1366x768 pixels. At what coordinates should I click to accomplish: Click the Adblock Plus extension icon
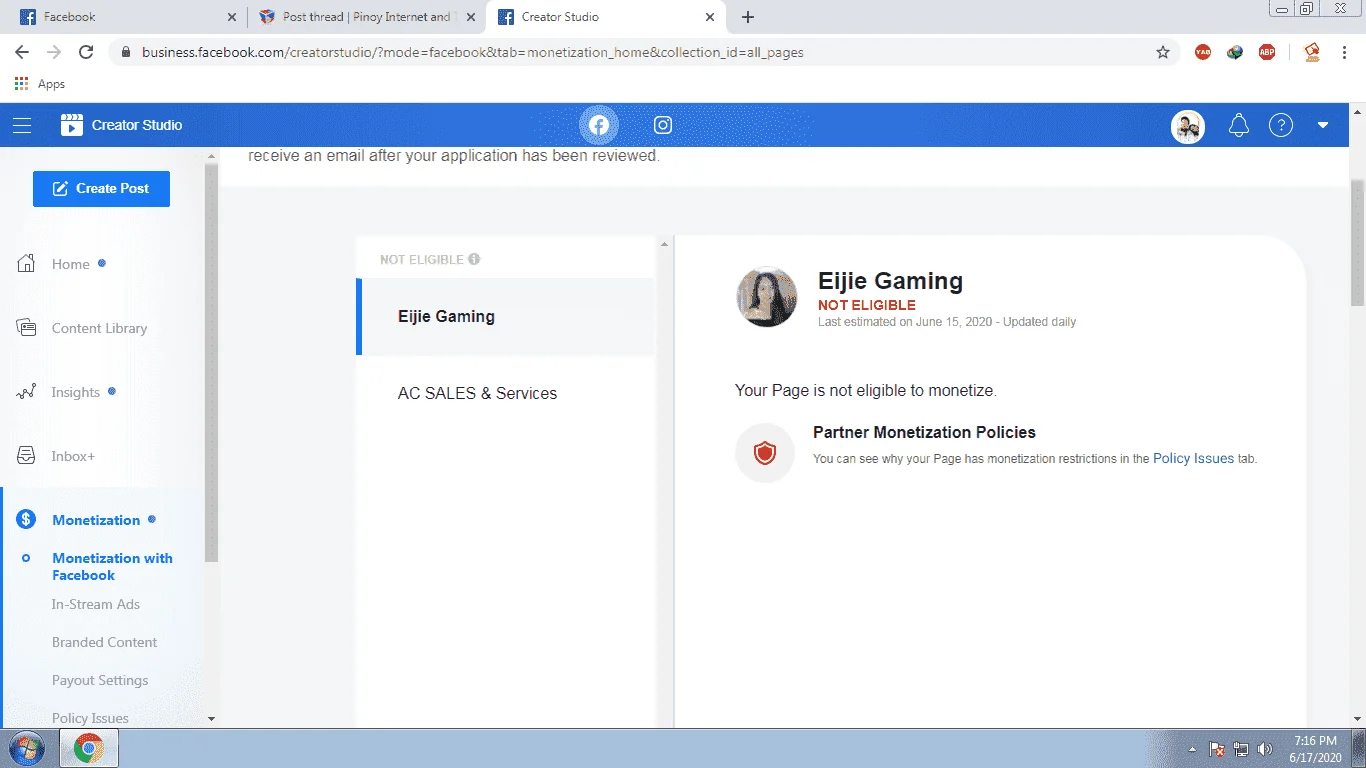[x=1267, y=52]
